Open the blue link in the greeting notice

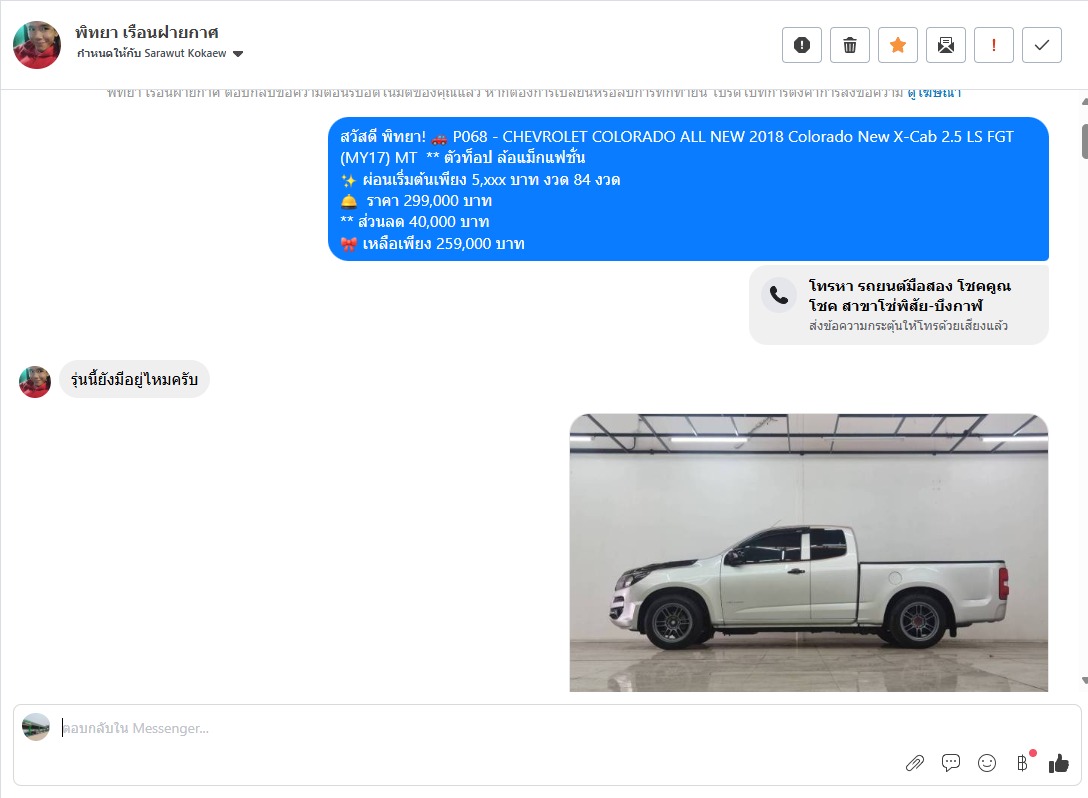click(x=934, y=92)
